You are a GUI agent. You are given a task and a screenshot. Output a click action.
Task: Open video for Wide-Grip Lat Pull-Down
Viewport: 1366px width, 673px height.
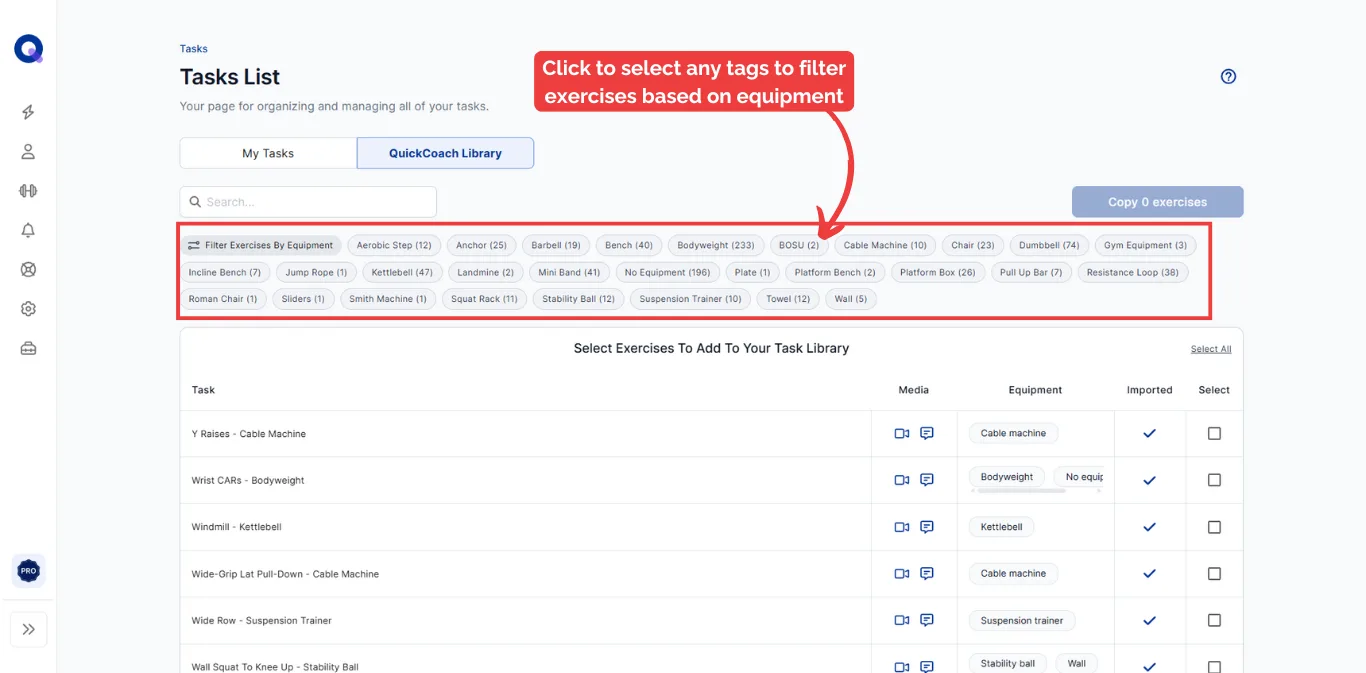902,574
